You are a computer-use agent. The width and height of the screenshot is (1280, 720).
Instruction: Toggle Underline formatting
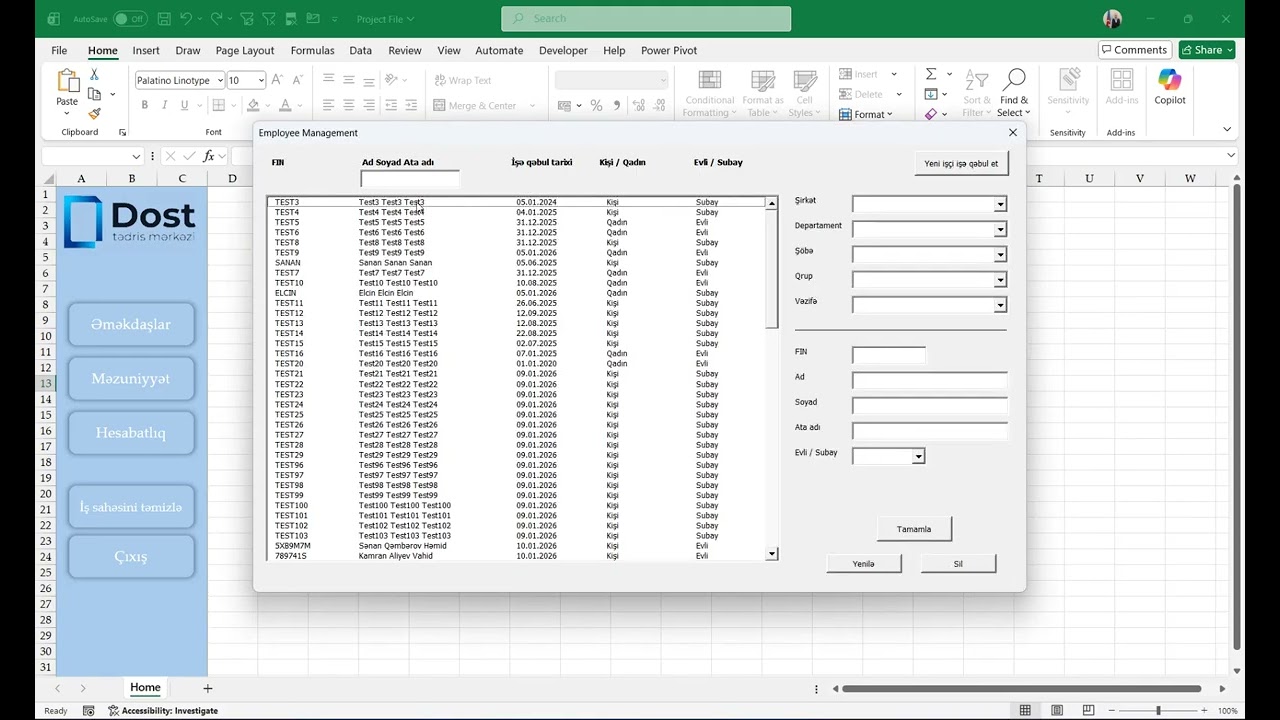185,105
